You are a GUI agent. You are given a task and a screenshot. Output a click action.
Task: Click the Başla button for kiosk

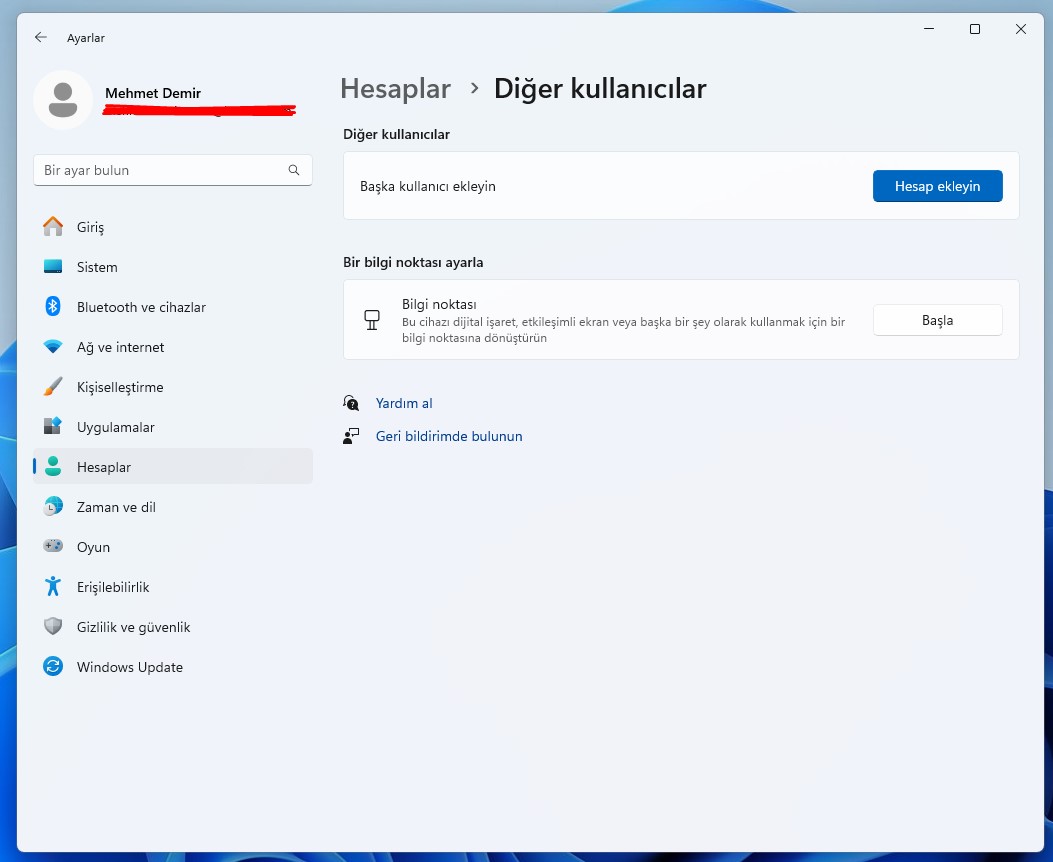(937, 320)
